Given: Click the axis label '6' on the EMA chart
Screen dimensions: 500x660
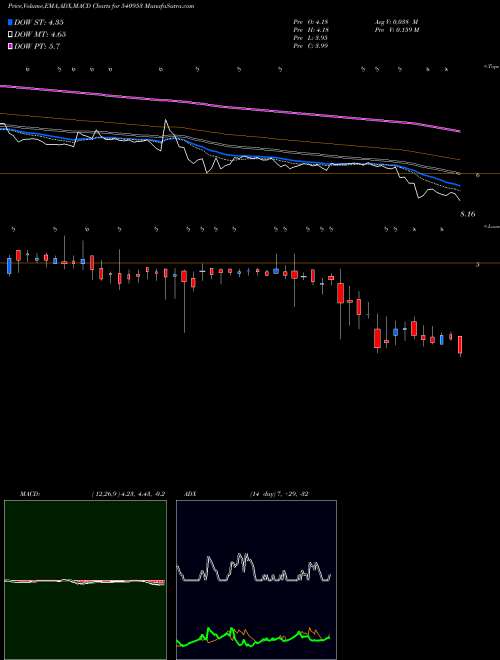Looking at the screenshot, I should (x=478, y=175).
